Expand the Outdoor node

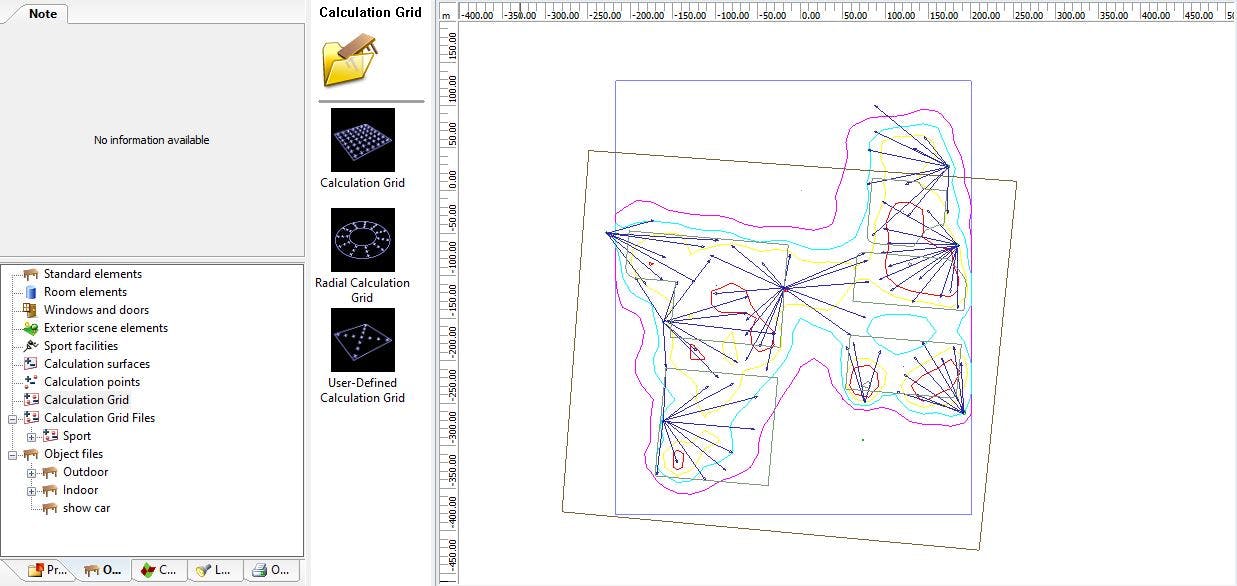click(x=32, y=472)
